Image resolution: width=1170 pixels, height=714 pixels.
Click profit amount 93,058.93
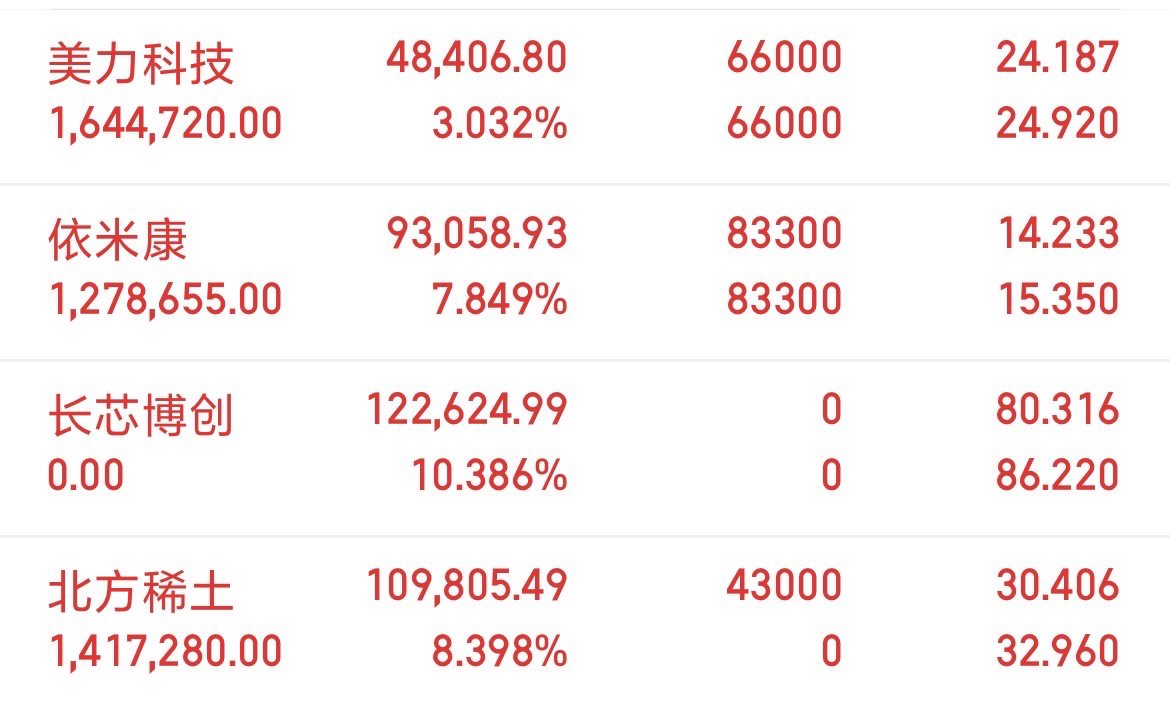tap(477, 234)
